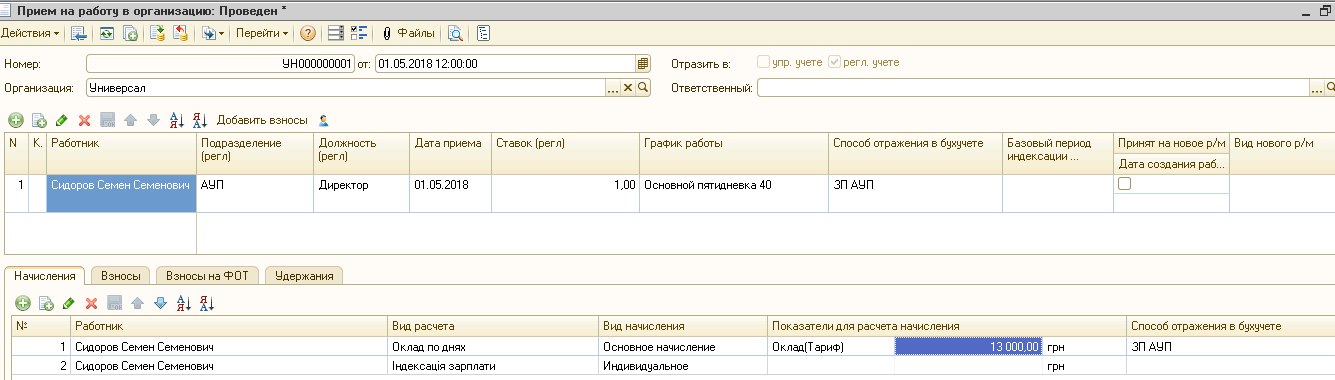Clear the Организация field with X
This screenshot has width=1335, height=380.
[x=629, y=88]
